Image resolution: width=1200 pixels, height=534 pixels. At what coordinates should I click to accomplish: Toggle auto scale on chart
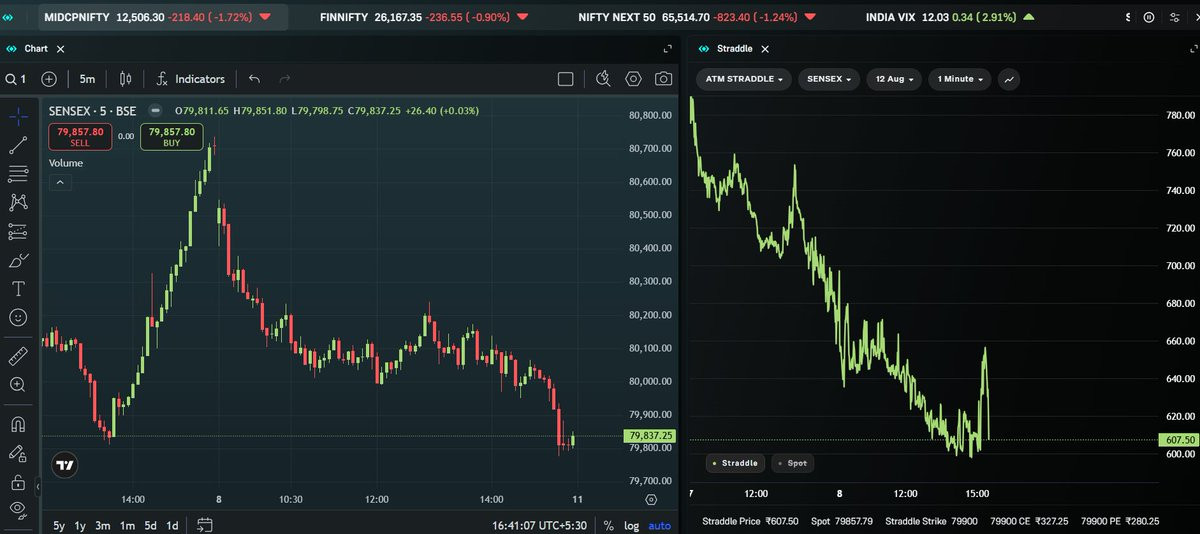[x=660, y=525]
